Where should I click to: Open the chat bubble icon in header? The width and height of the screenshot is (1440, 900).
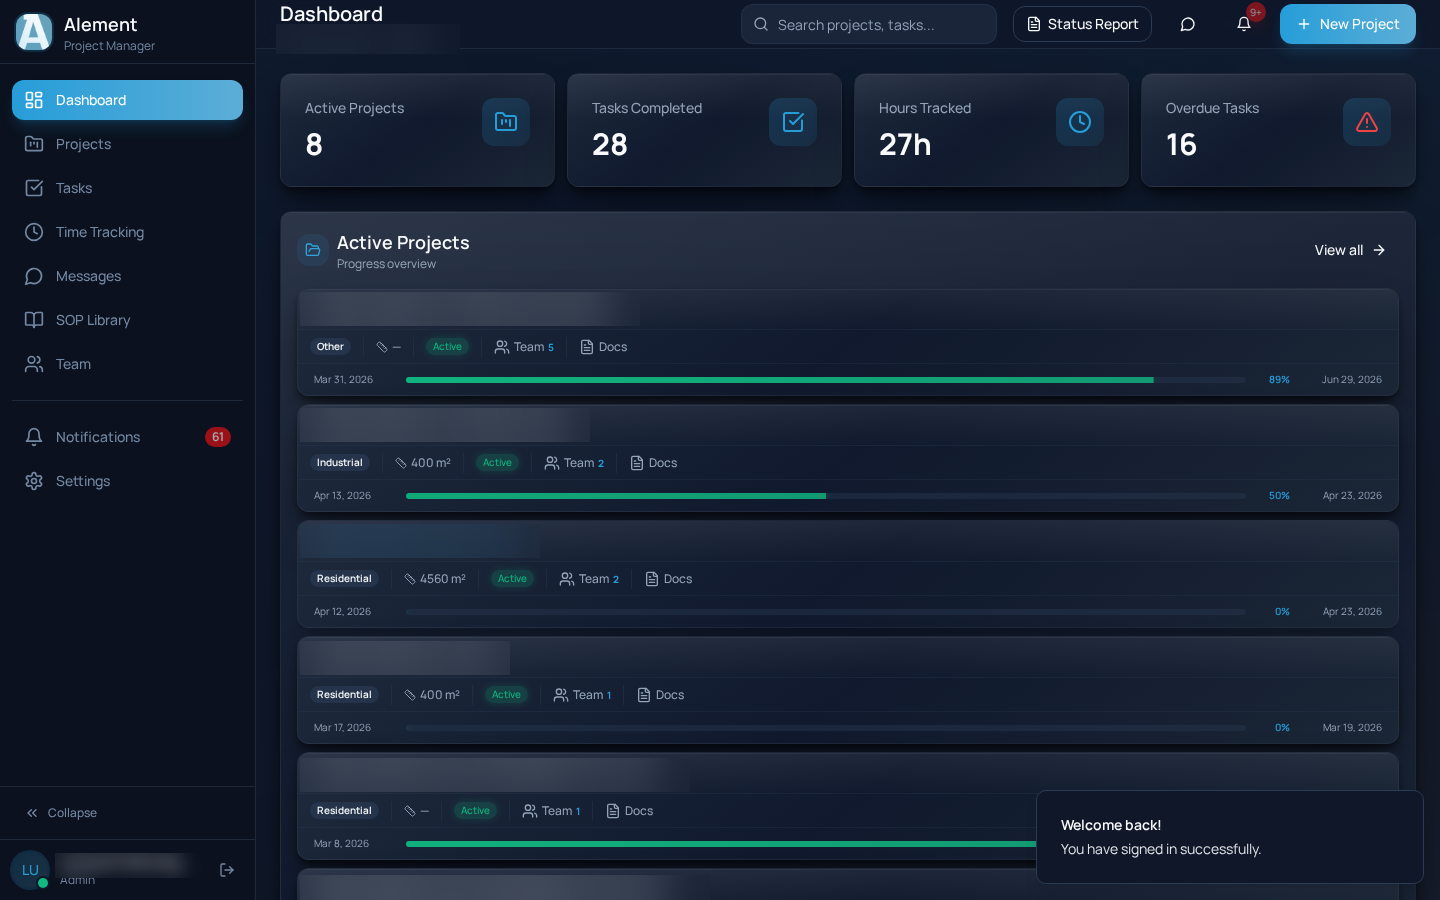tap(1187, 24)
